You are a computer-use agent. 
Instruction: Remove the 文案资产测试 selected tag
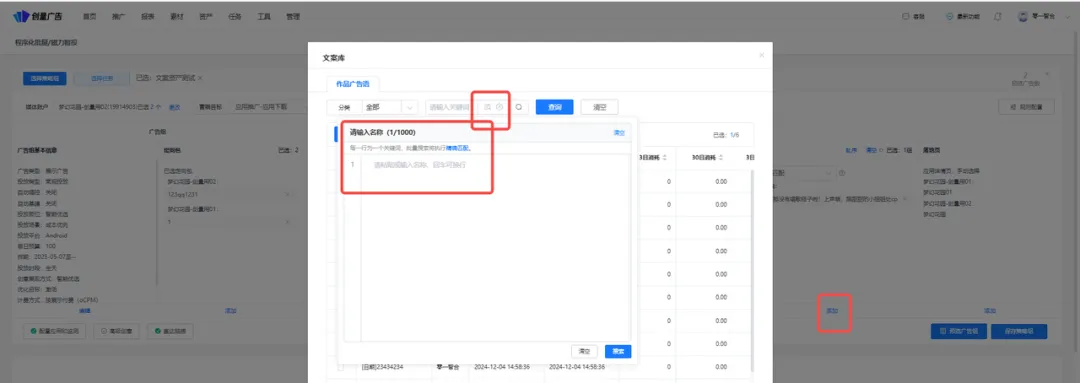pos(200,79)
